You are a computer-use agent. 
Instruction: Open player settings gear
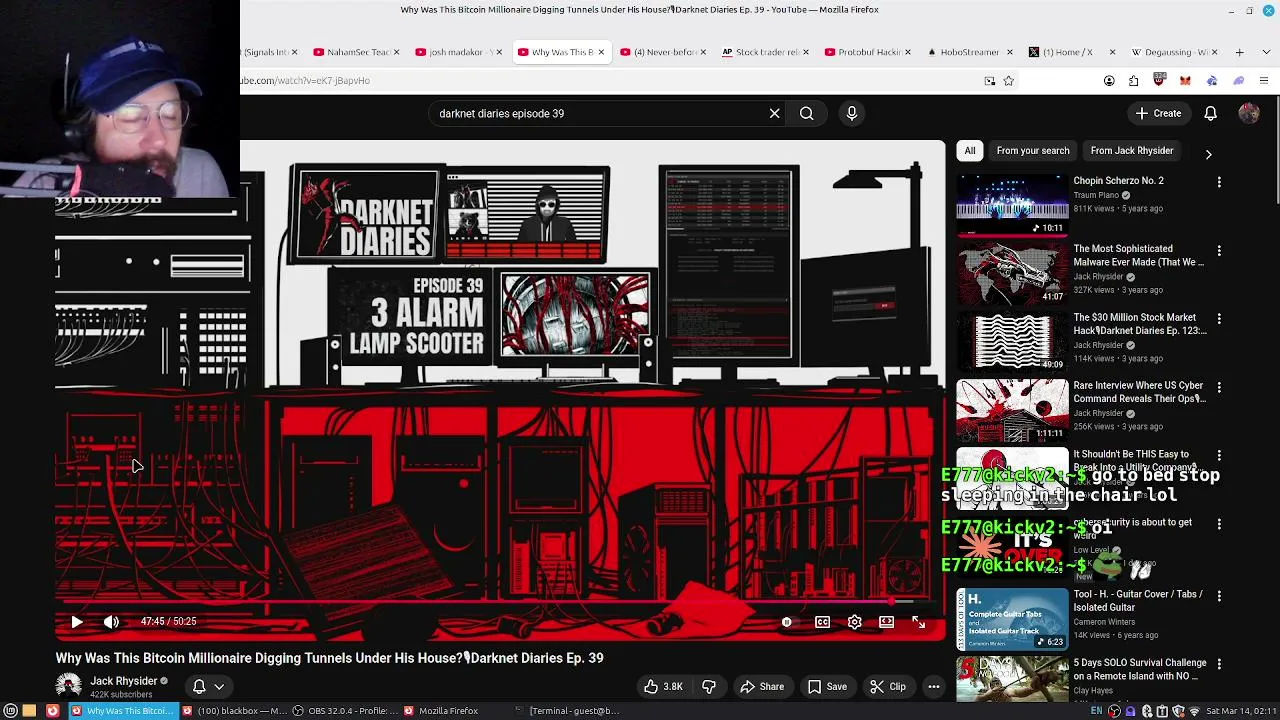coord(854,622)
